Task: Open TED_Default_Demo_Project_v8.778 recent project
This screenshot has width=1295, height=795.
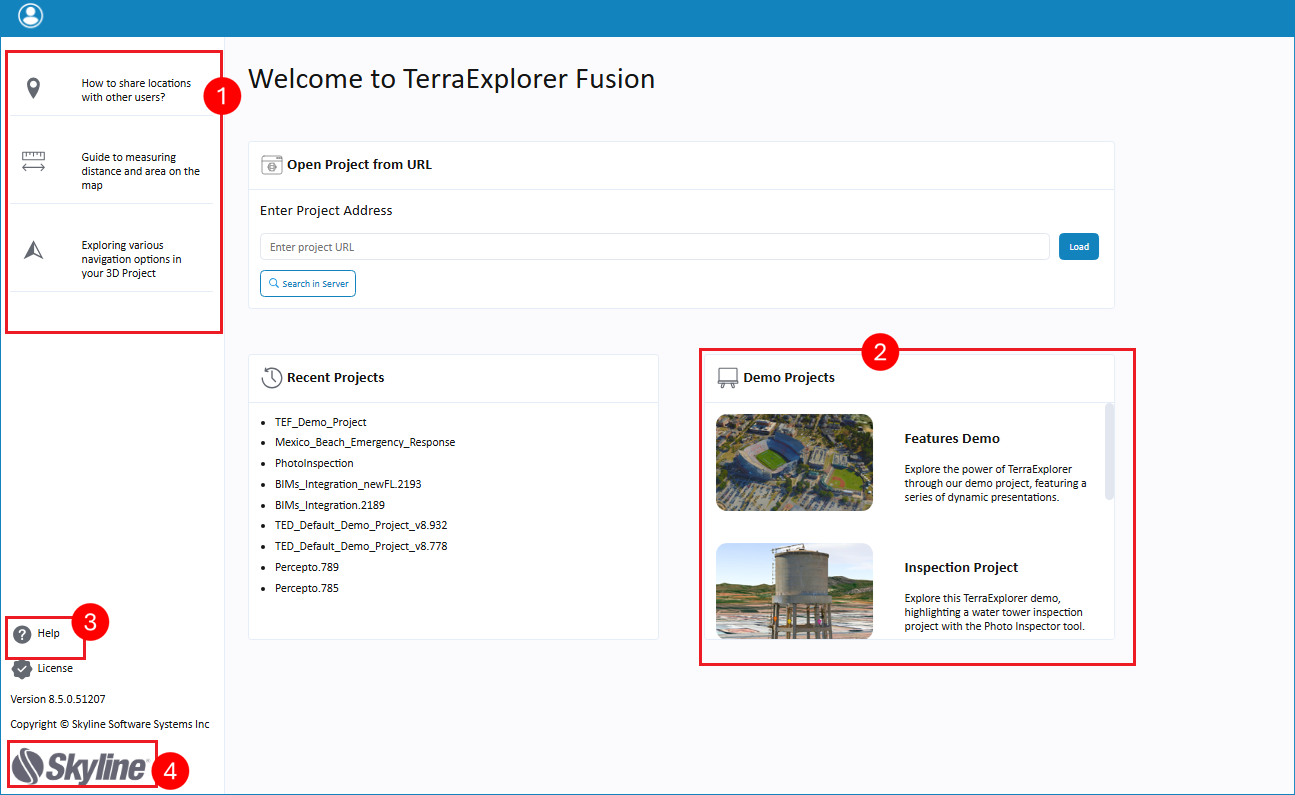Action: (x=361, y=546)
